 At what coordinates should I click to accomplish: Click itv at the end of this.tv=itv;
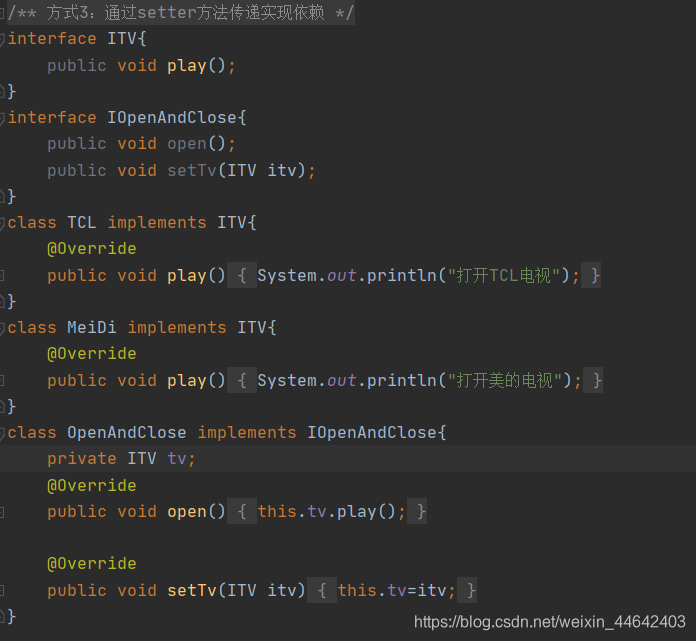click(x=431, y=590)
